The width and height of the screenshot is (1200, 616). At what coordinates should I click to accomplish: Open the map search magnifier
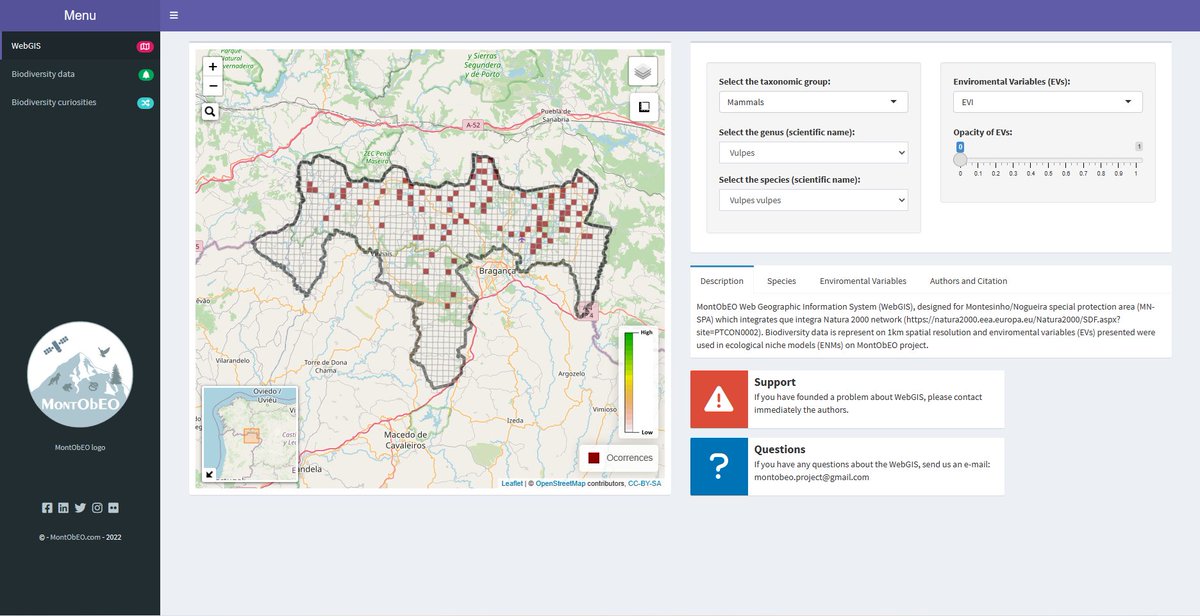[x=210, y=112]
